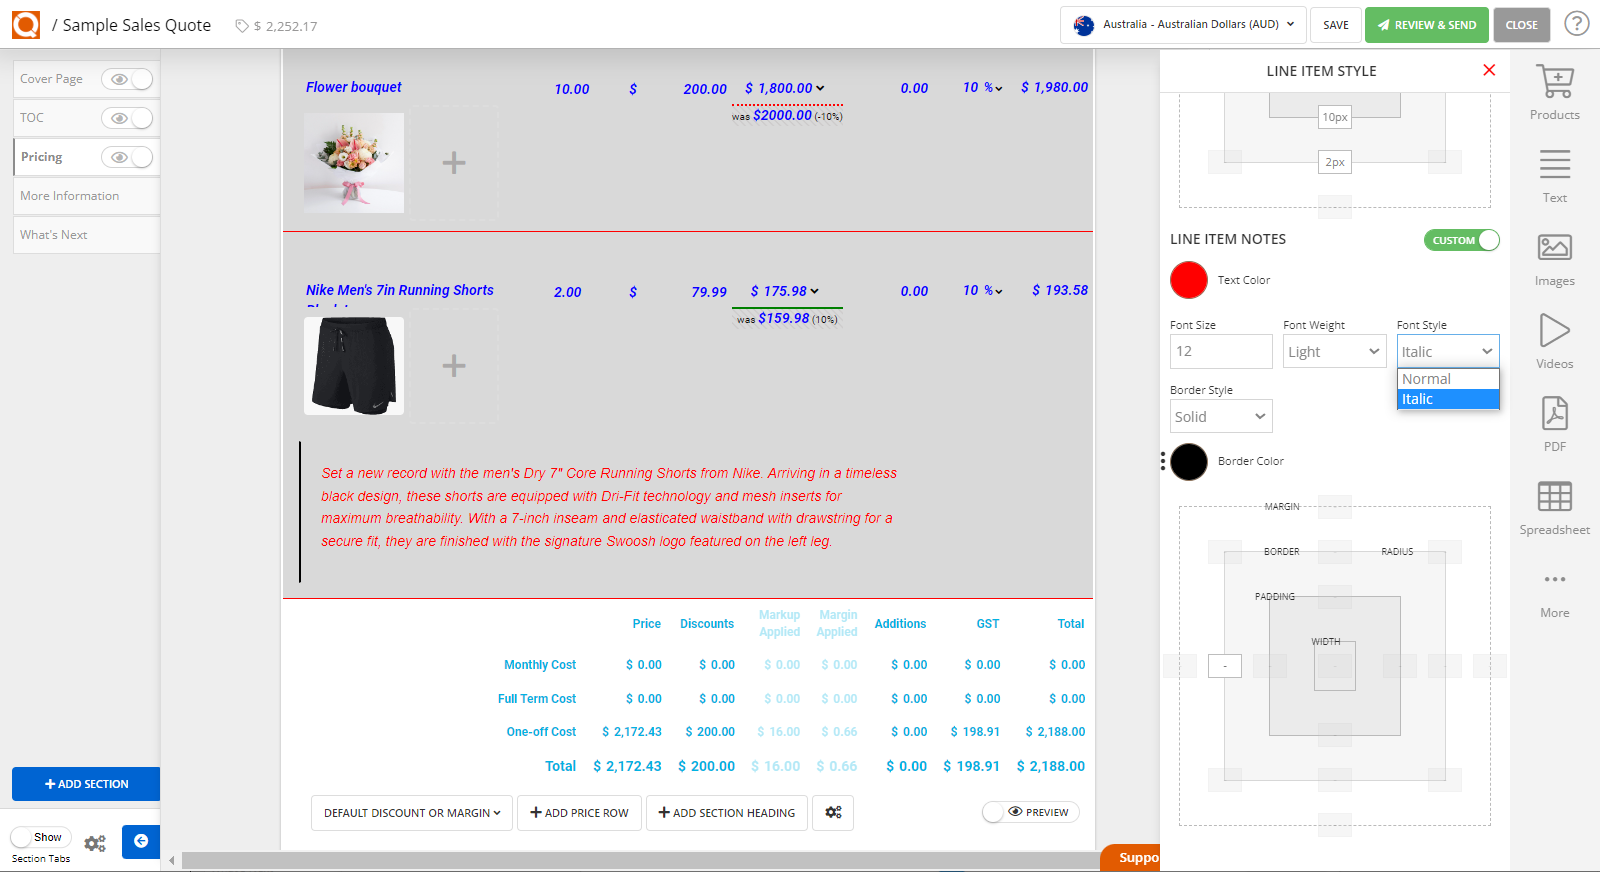Click the vertical dots drag handle
This screenshot has height=872, width=1600.
click(1163, 461)
